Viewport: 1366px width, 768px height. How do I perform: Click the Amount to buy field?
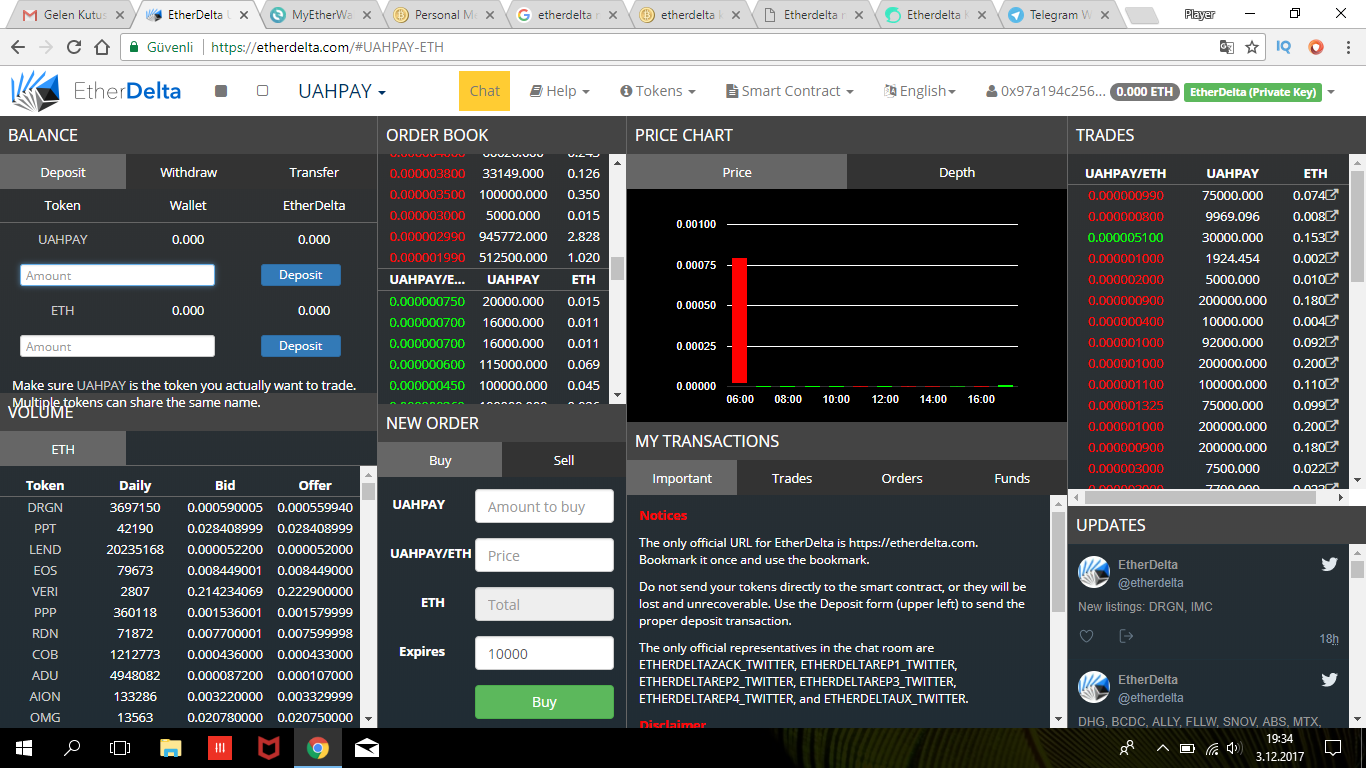pos(544,507)
